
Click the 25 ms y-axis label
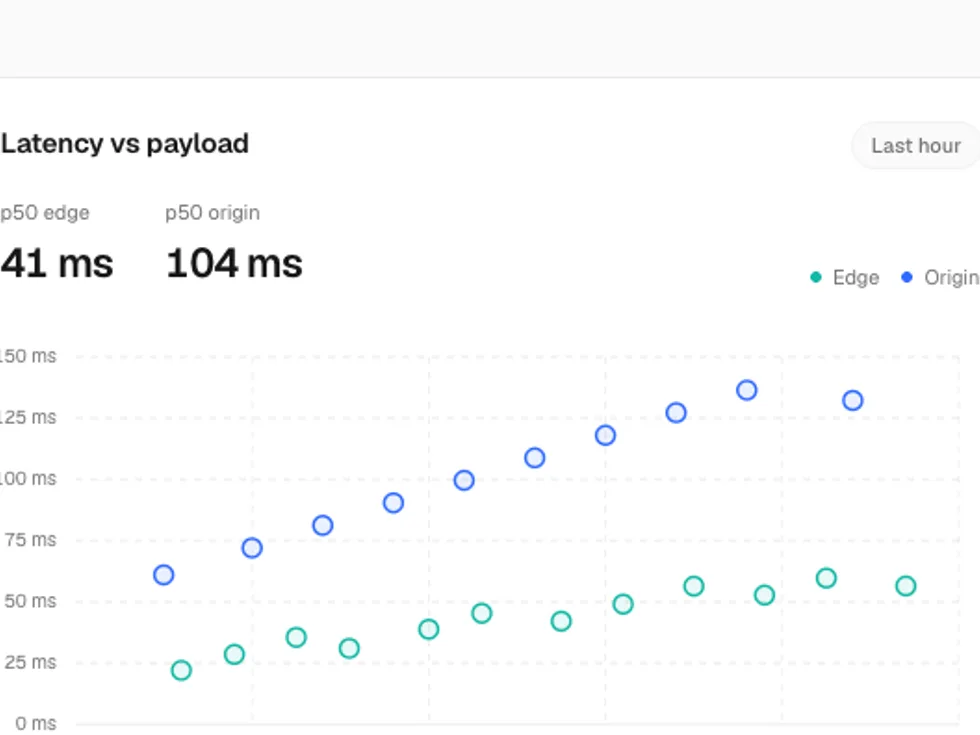pos(30,662)
